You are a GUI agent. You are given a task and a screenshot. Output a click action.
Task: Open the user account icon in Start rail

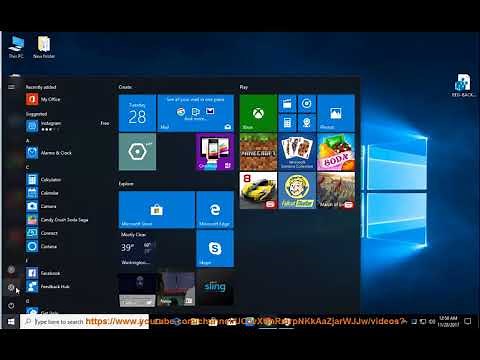(11, 269)
